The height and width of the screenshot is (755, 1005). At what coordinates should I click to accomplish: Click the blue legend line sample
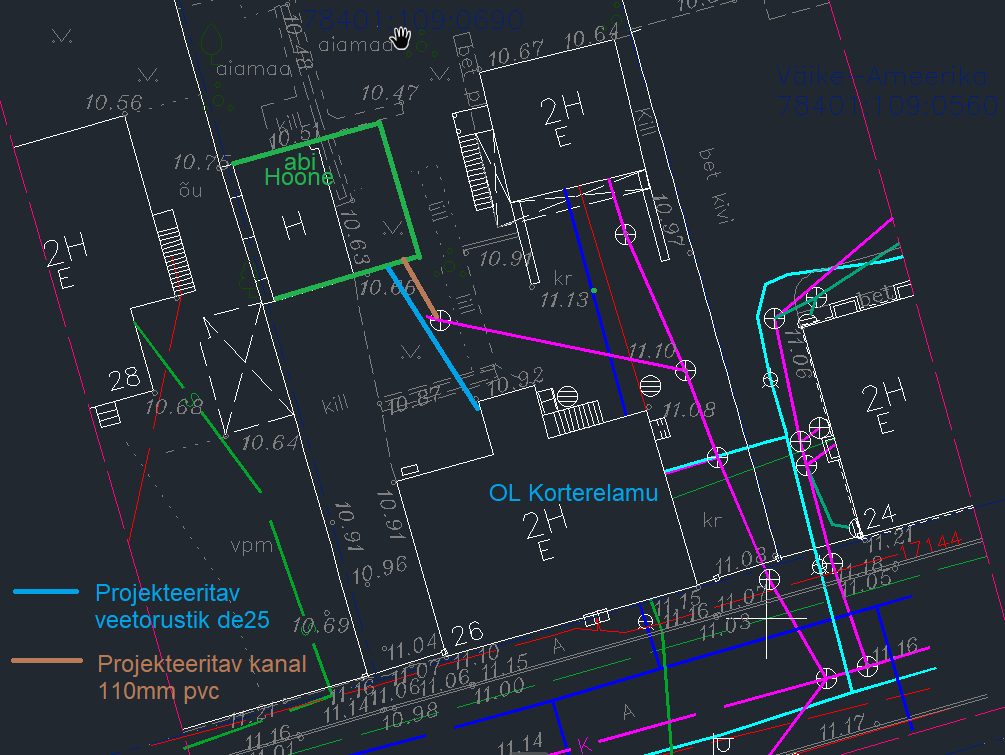[x=46, y=592]
